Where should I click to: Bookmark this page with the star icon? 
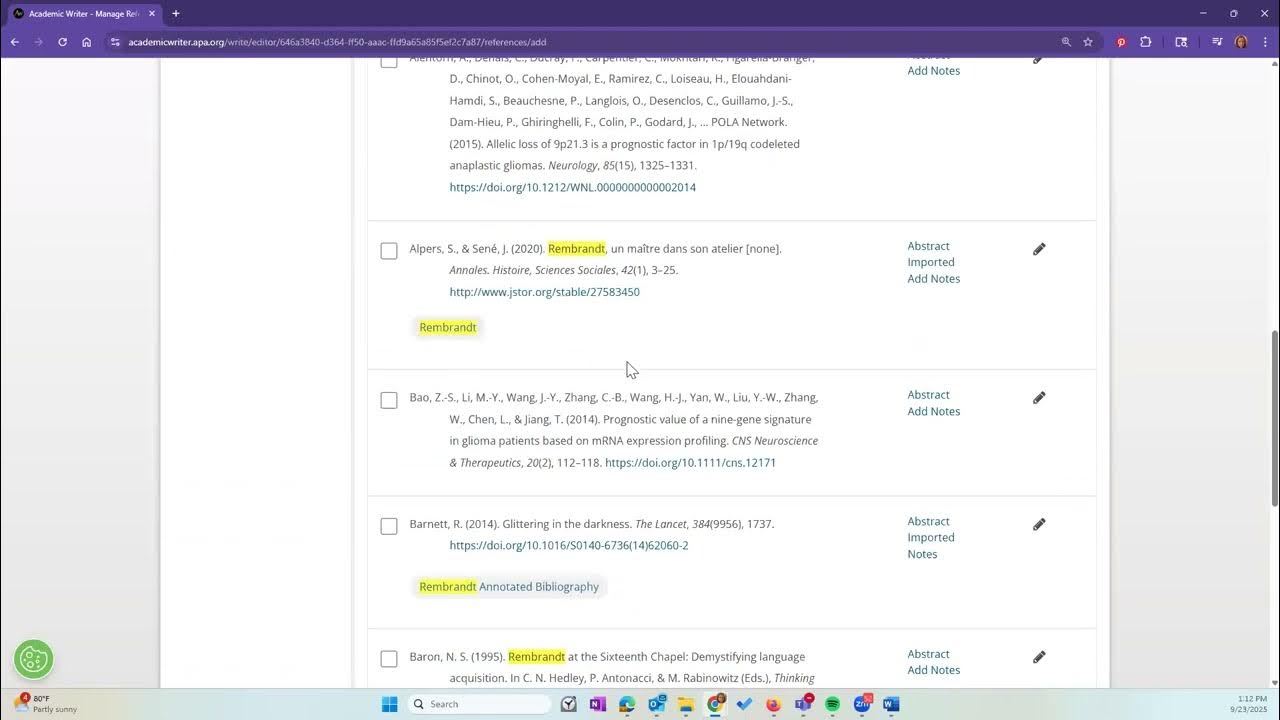pyautogui.click(x=1089, y=42)
